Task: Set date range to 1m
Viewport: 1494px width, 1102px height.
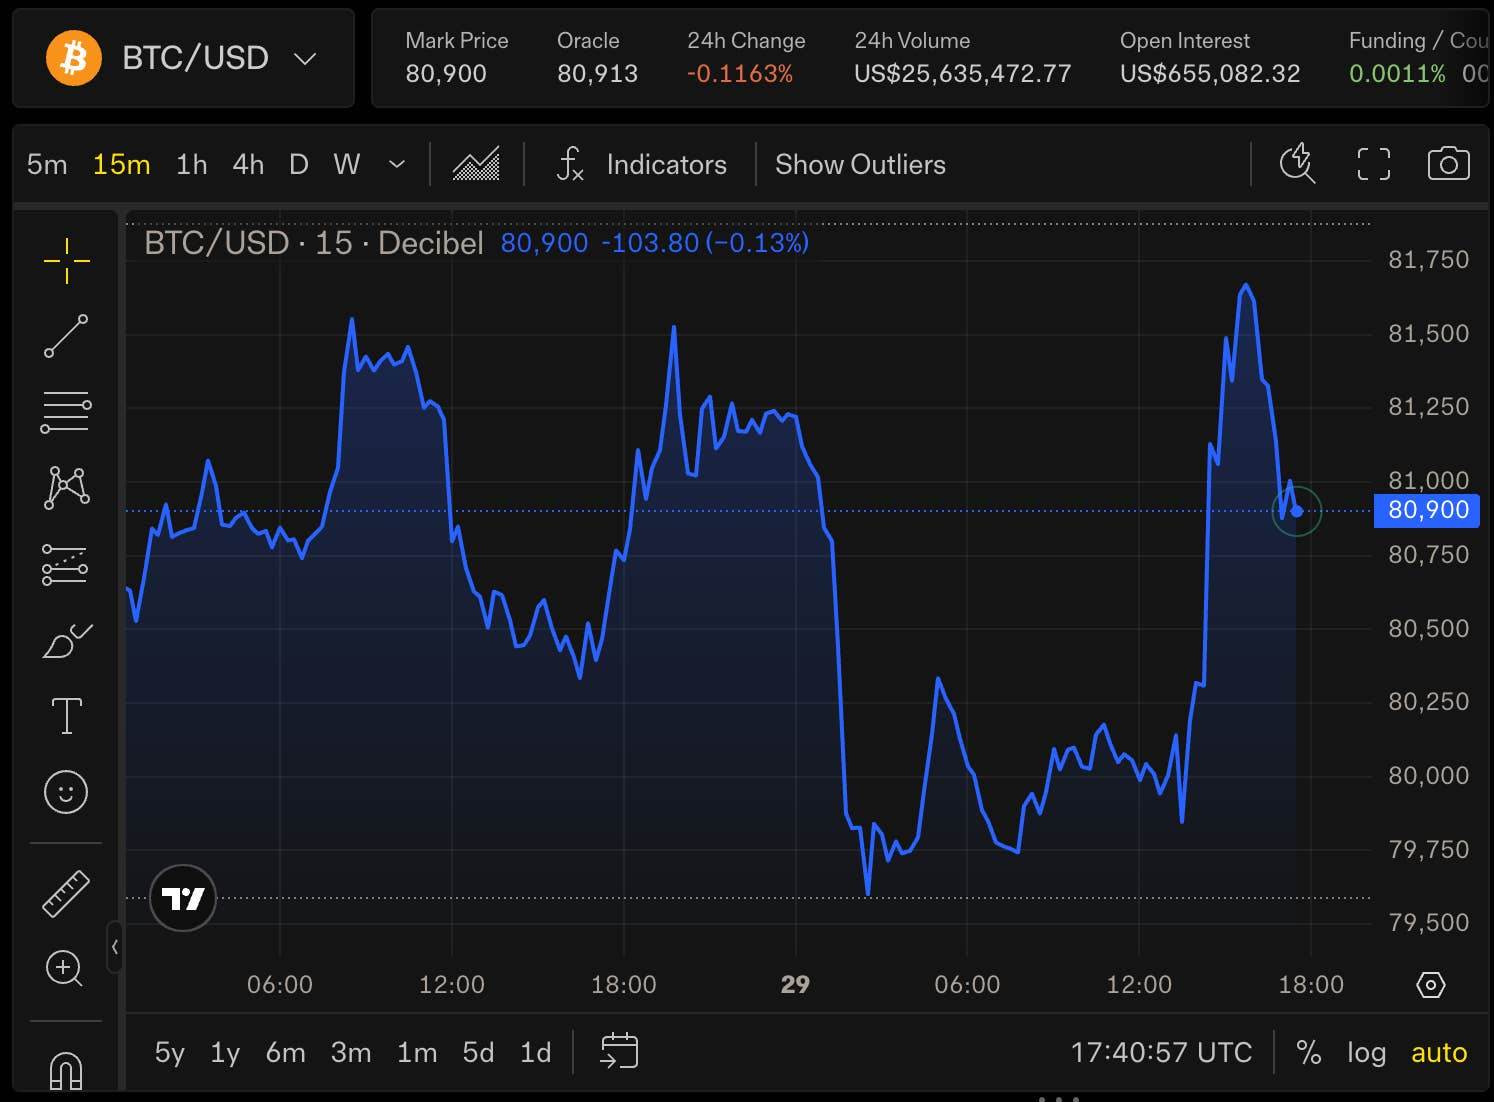Action: tap(417, 1052)
